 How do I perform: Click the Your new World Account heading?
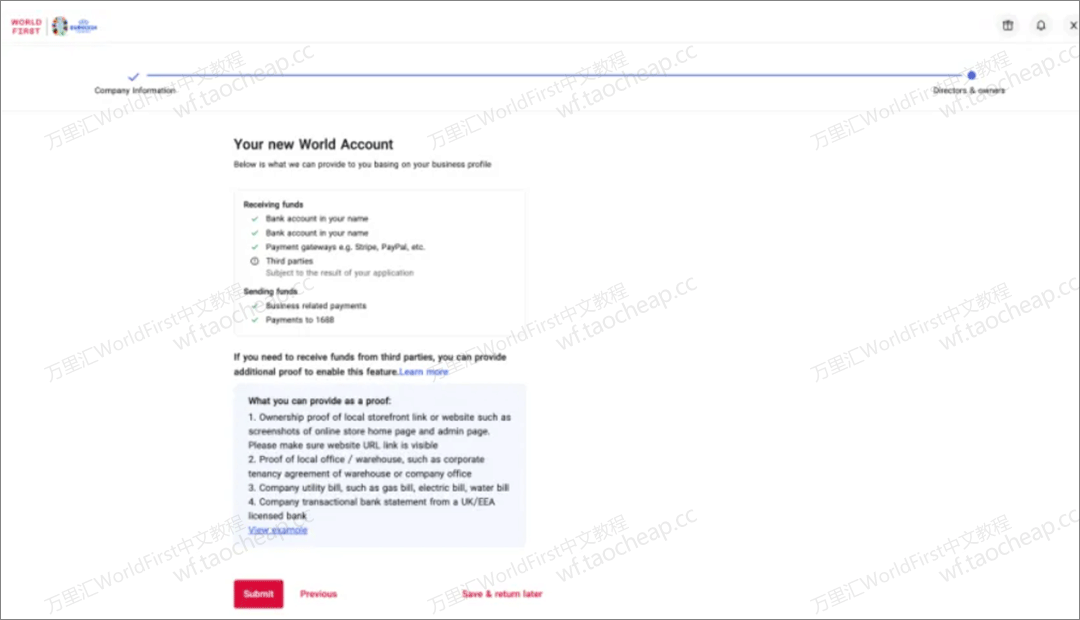tap(313, 144)
